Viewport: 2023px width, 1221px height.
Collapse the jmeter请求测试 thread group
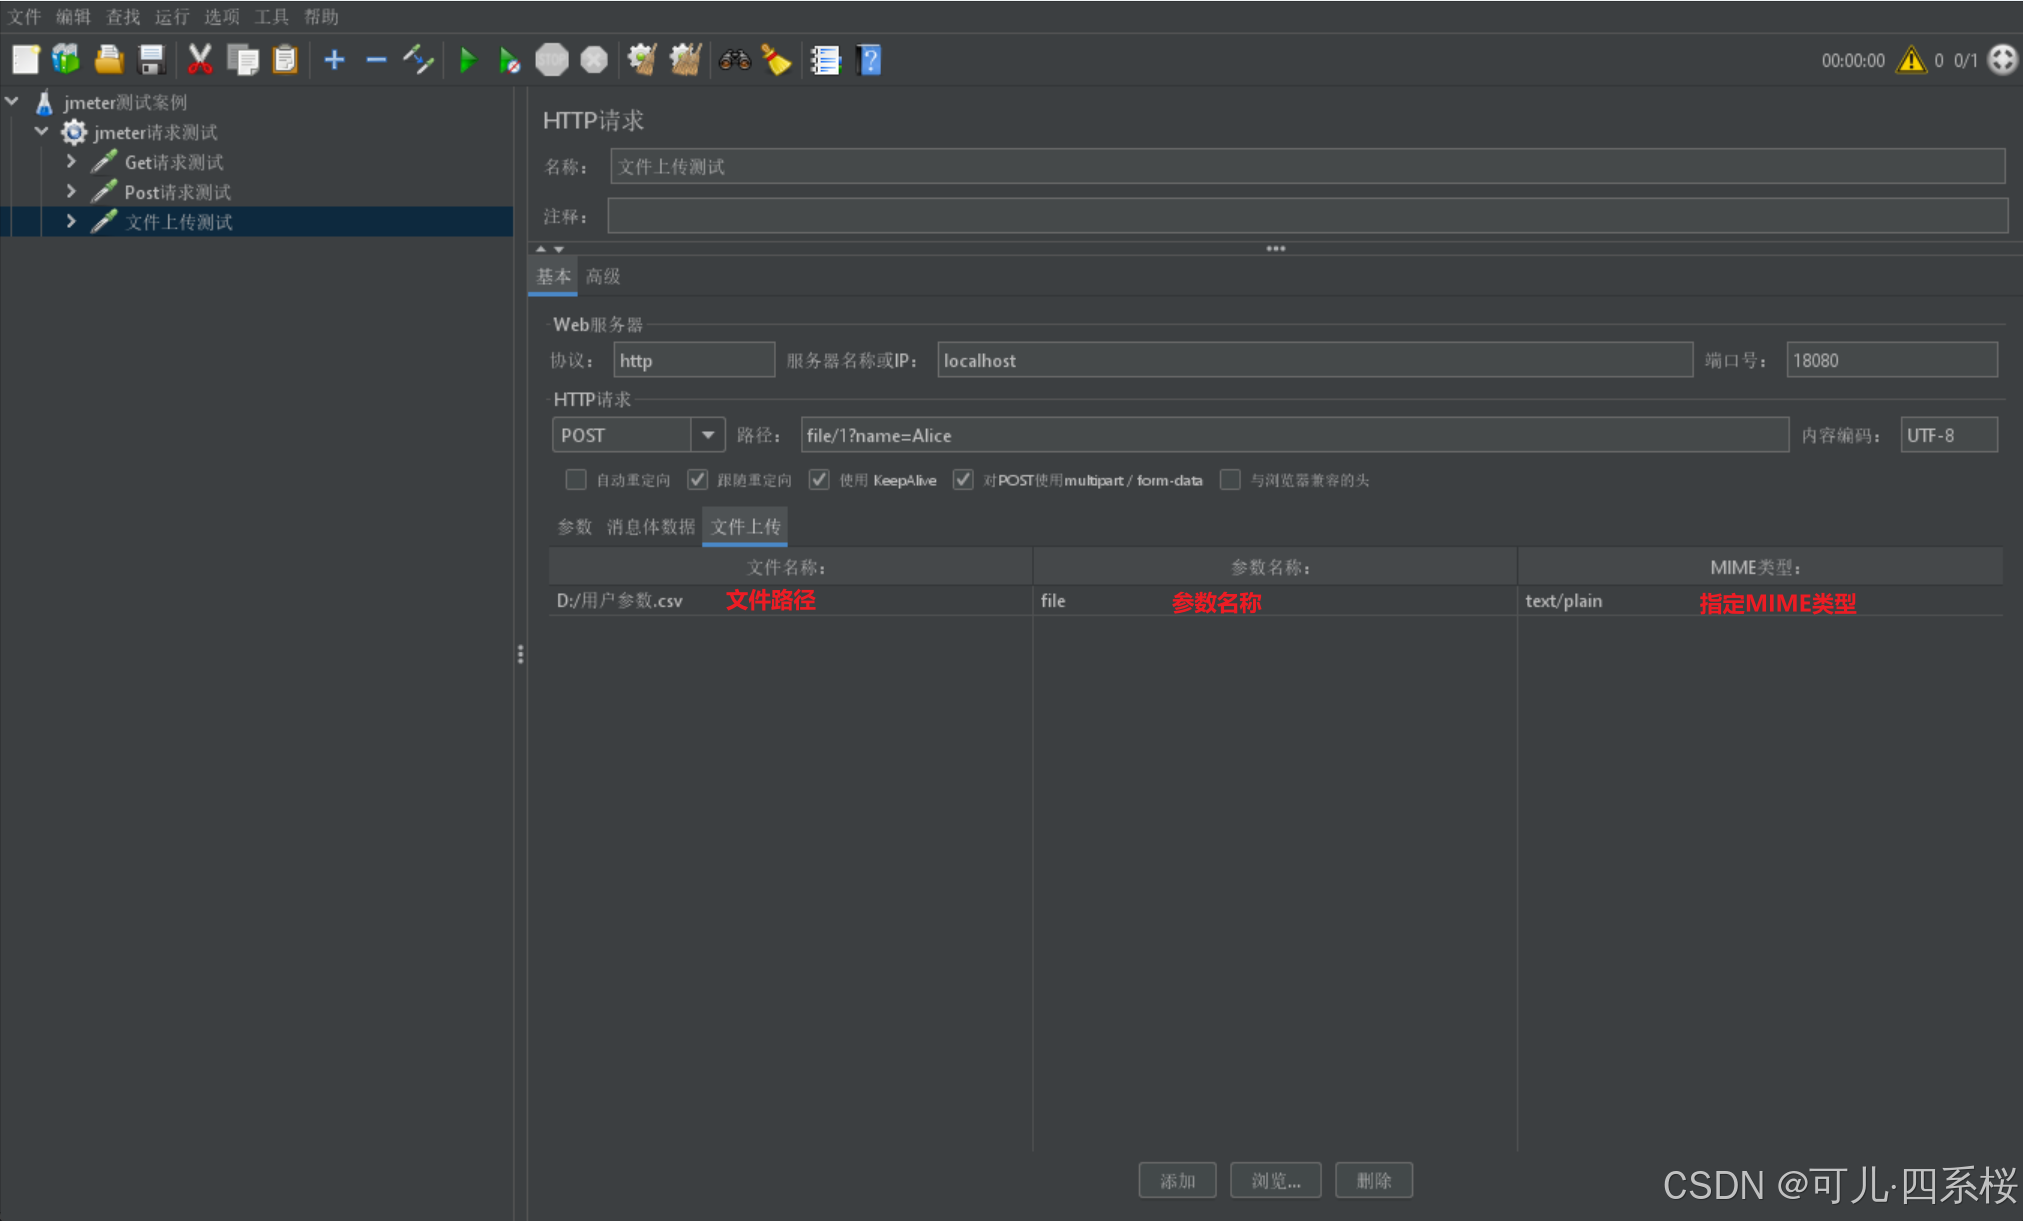coord(42,131)
